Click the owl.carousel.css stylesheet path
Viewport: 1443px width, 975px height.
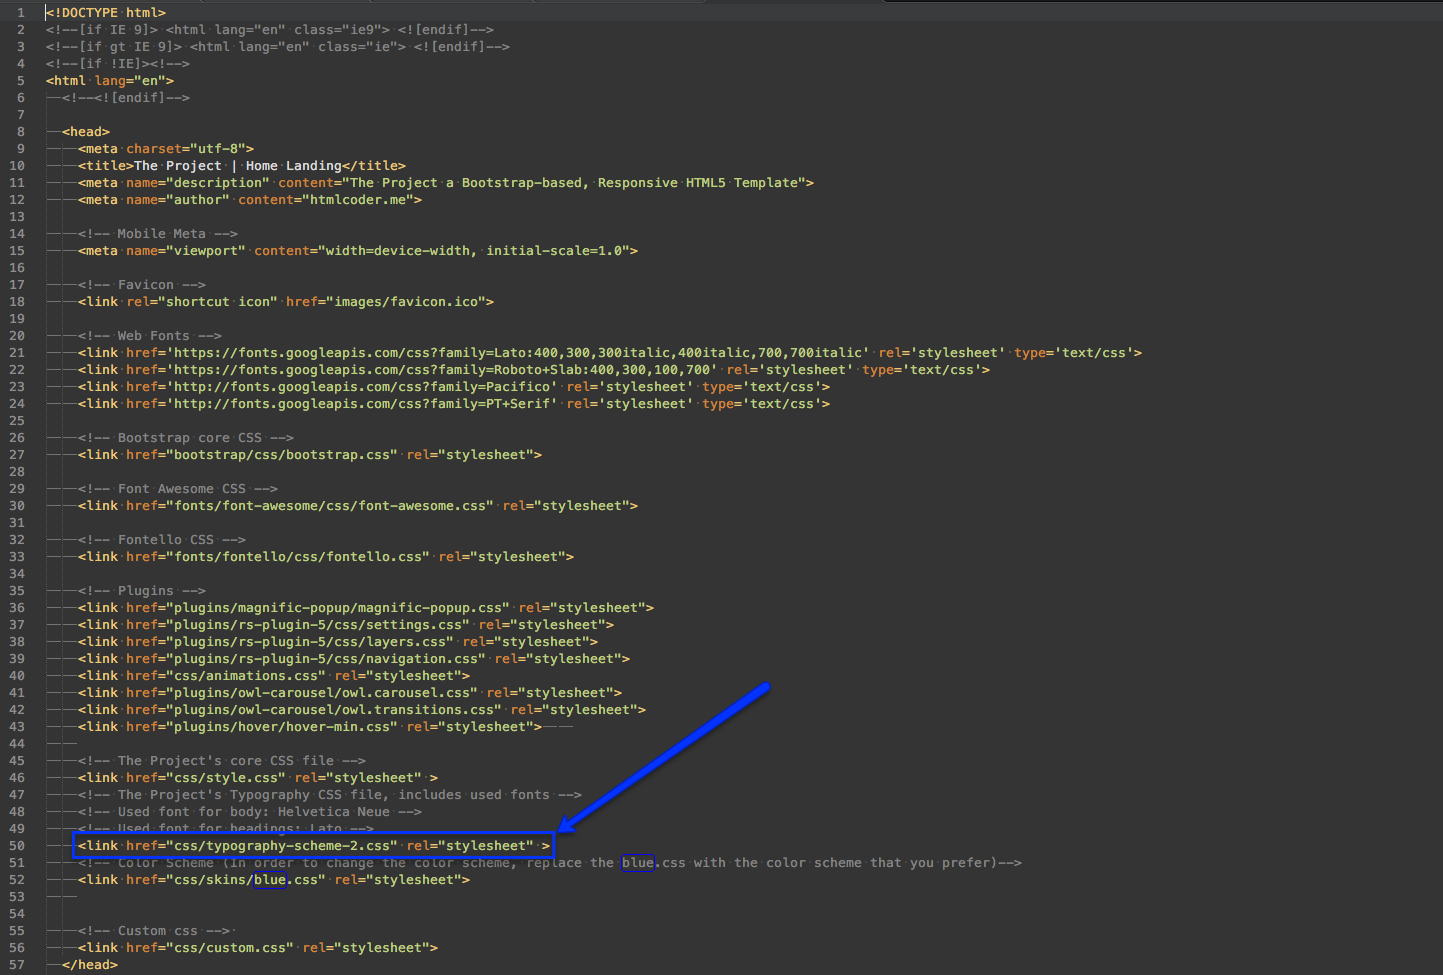[326, 693]
